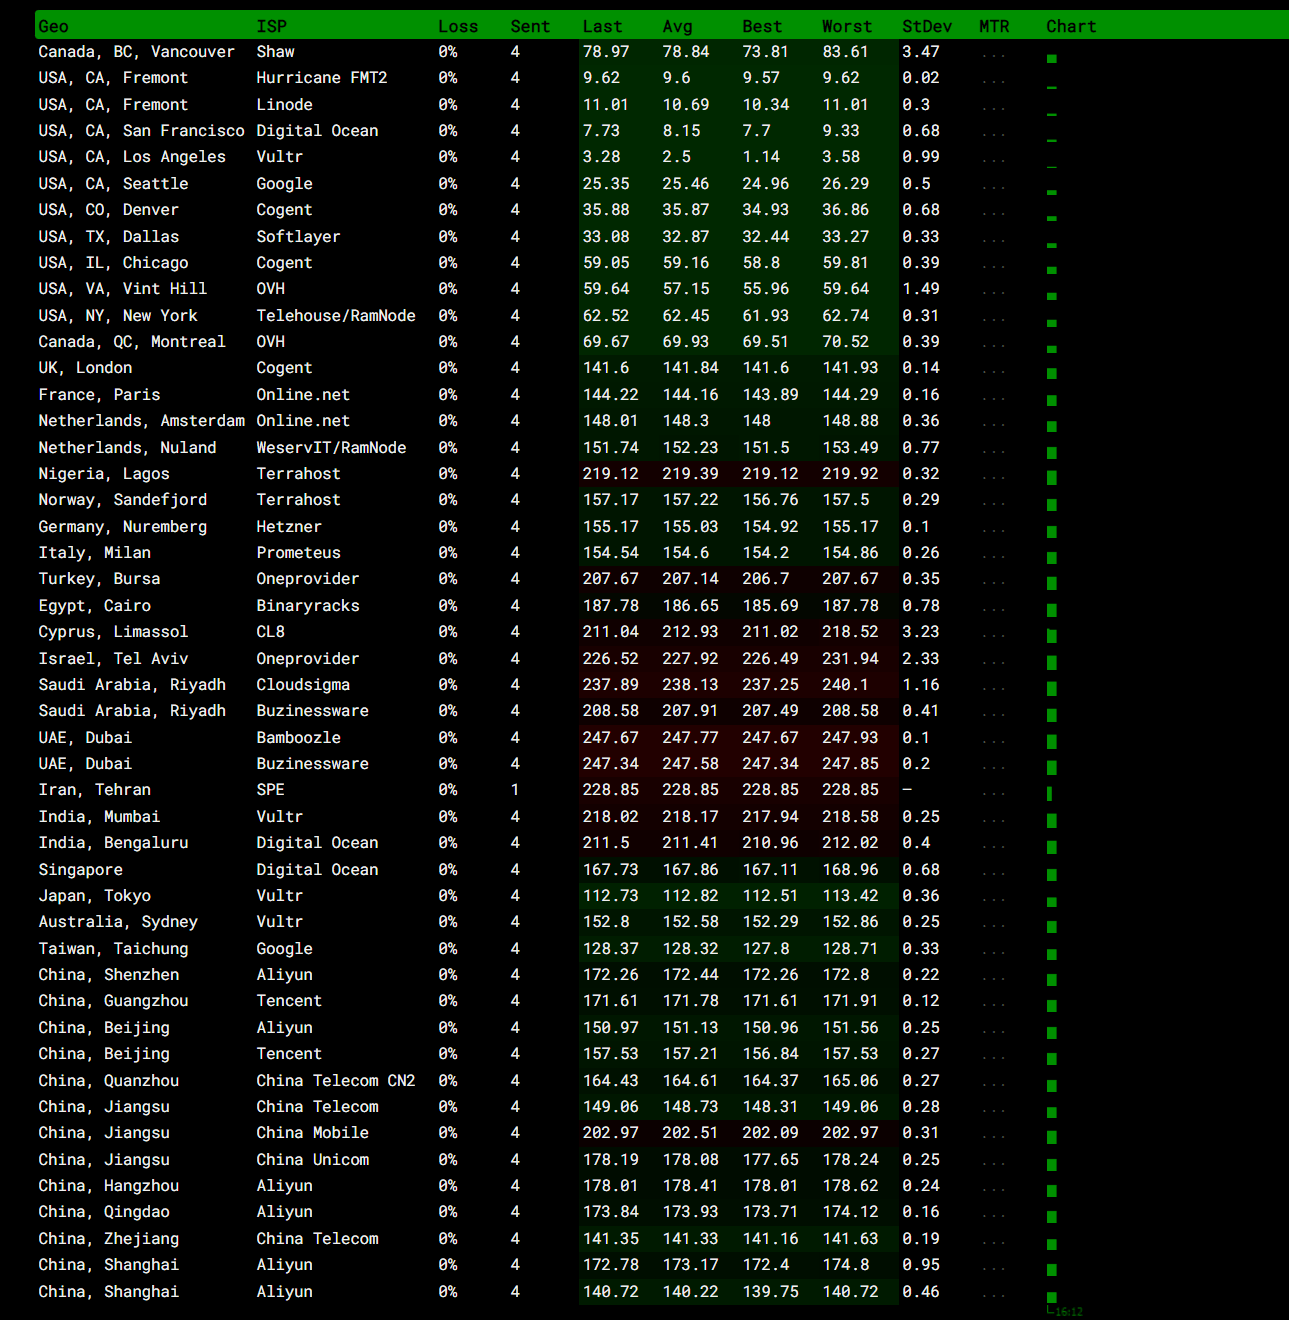1289x1320 pixels.
Task: Click the 'Cloudsigma' ISP name
Action: click(x=304, y=685)
